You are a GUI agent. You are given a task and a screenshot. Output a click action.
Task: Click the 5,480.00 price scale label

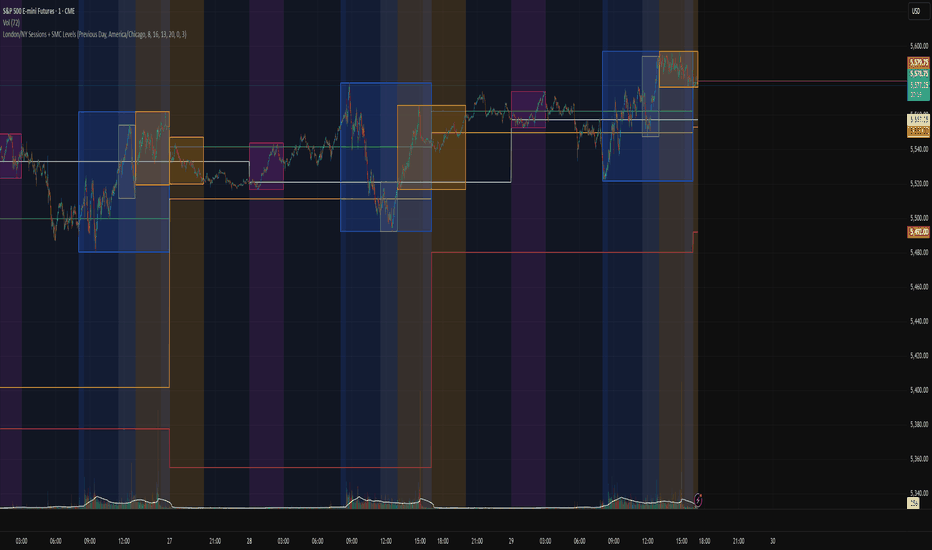pyautogui.click(x=919, y=253)
